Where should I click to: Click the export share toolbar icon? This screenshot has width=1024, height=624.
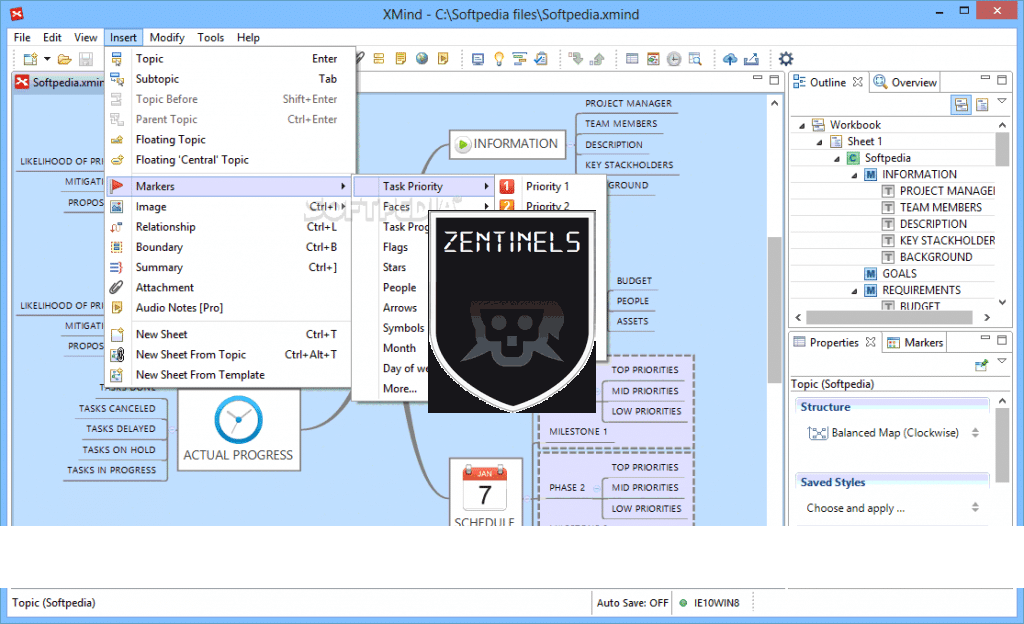[752, 59]
